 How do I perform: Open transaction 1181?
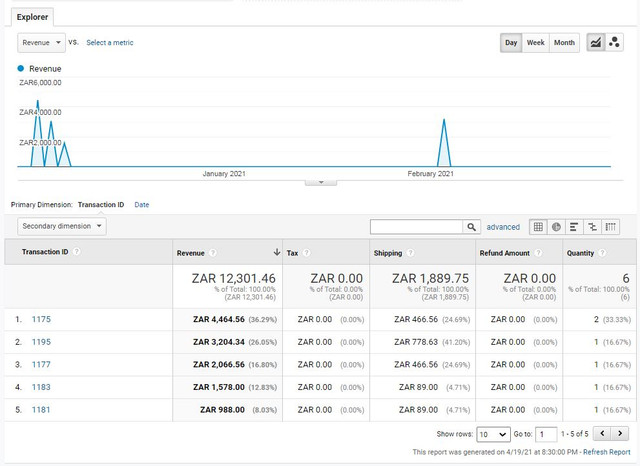coord(41,409)
